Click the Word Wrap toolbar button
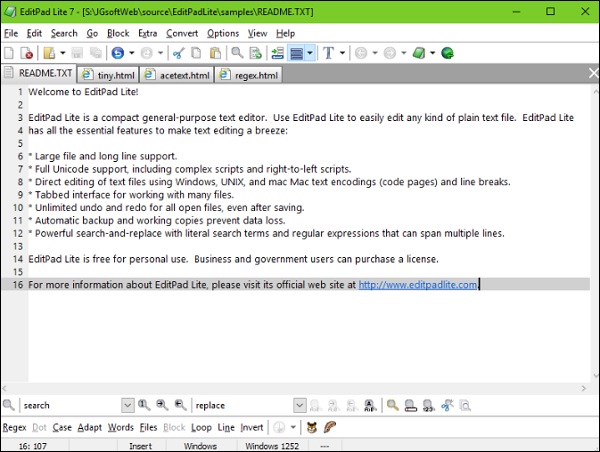This screenshot has width=600, height=452. click(x=296, y=53)
